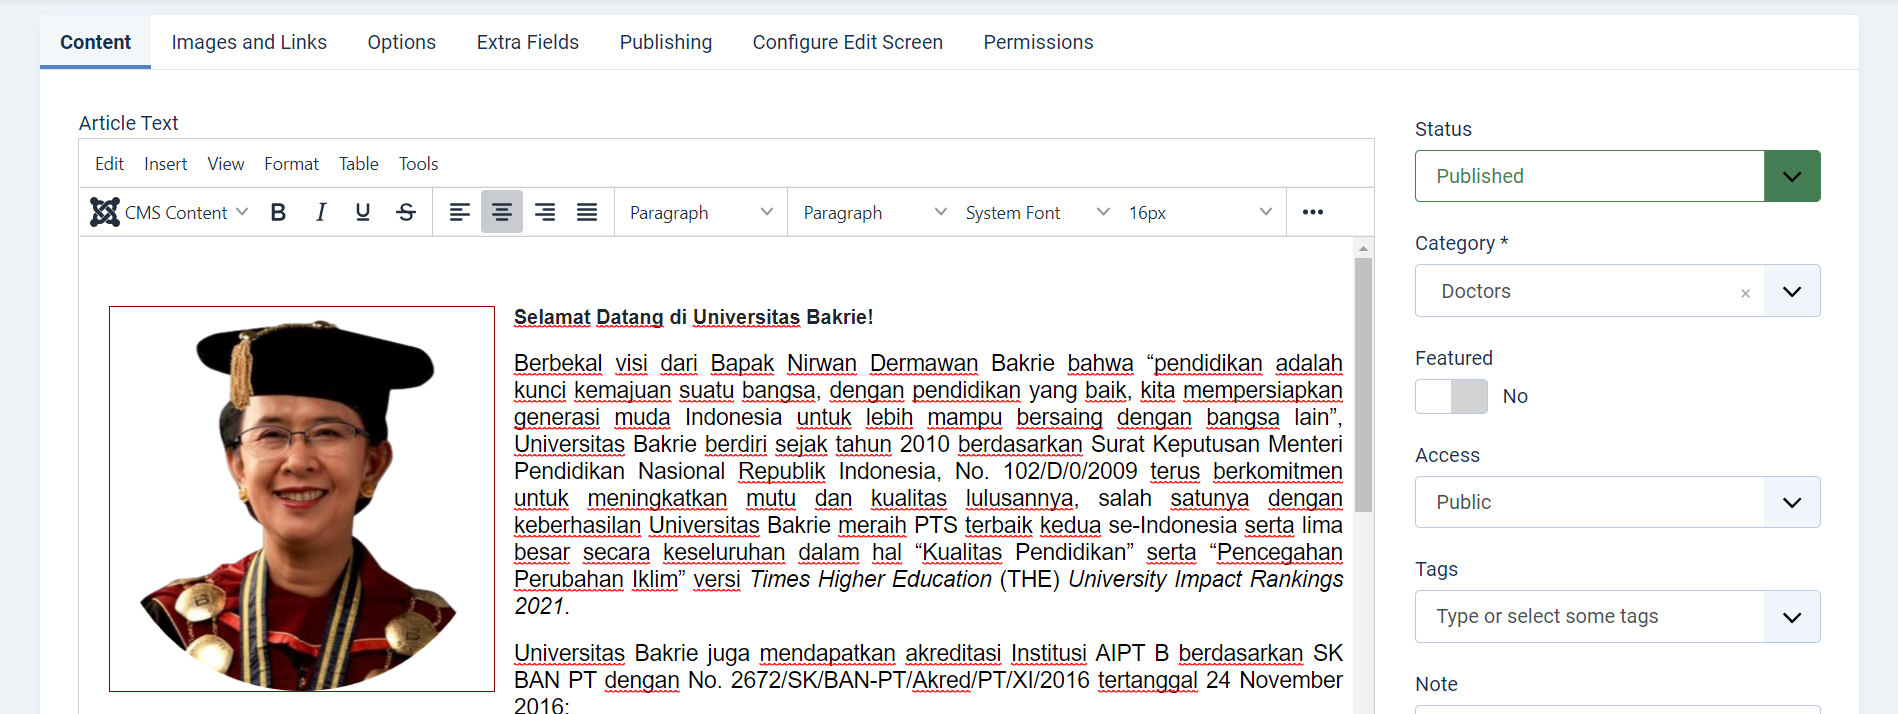The height and width of the screenshot is (714, 1898).
Task: Toggle underline formatting
Action: pos(363,212)
